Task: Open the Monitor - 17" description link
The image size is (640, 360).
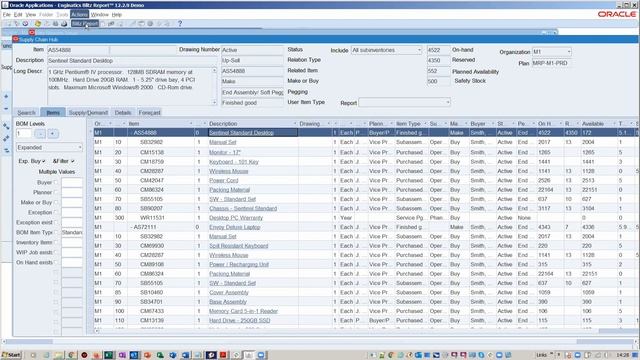Action: 225,152
